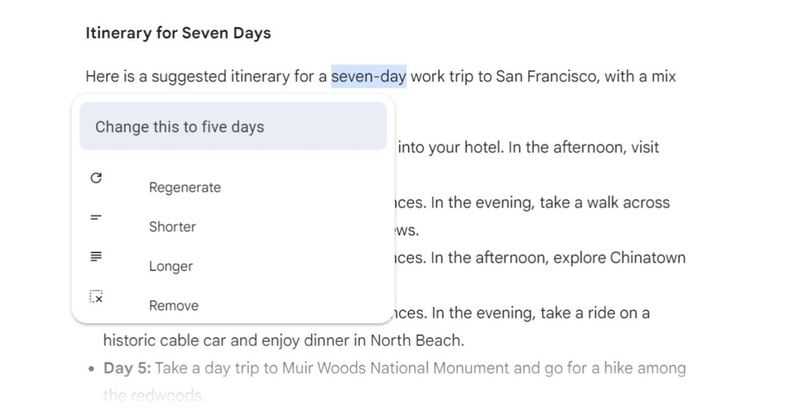Click the faded "the redwoods" text
800x413 pixels.
153,396
